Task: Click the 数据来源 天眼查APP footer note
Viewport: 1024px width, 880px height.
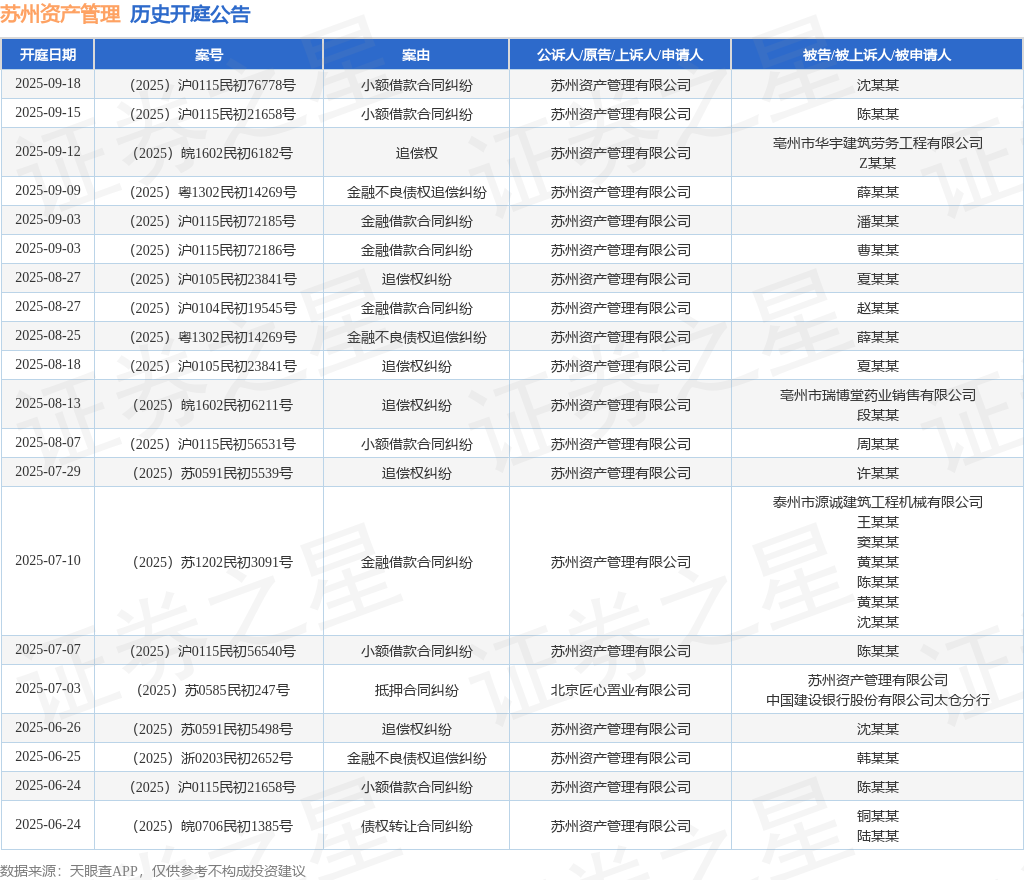Action: click(153, 871)
